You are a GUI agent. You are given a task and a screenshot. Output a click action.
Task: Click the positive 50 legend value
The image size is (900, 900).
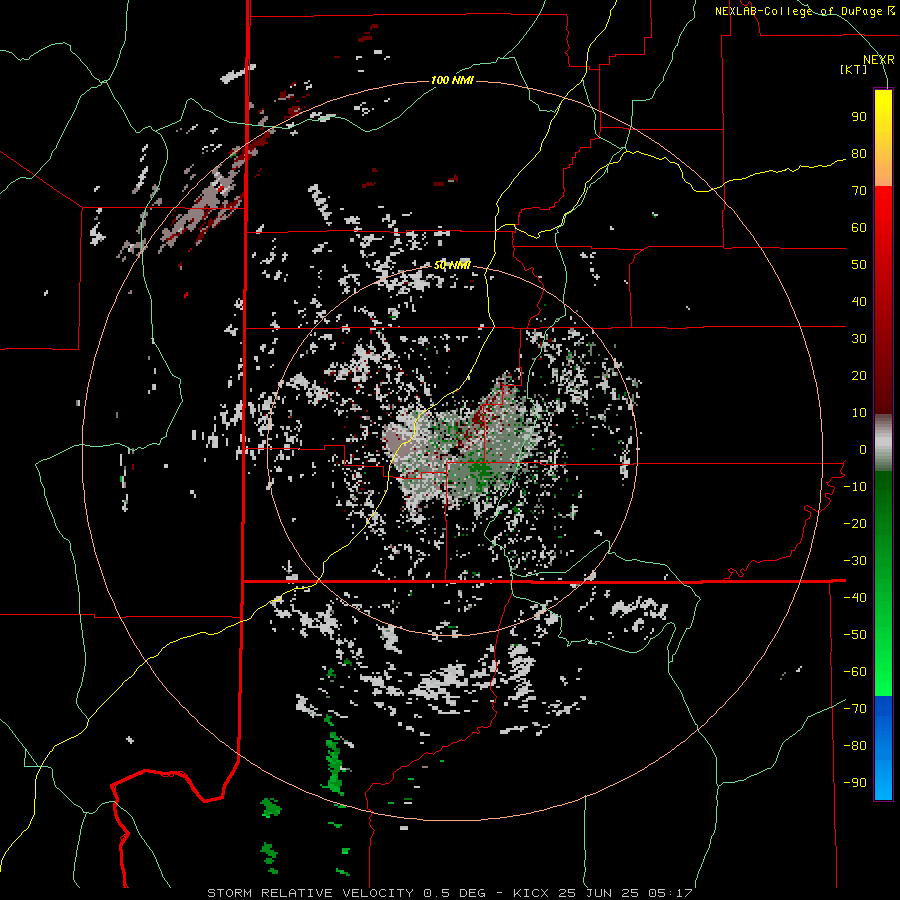[859, 265]
